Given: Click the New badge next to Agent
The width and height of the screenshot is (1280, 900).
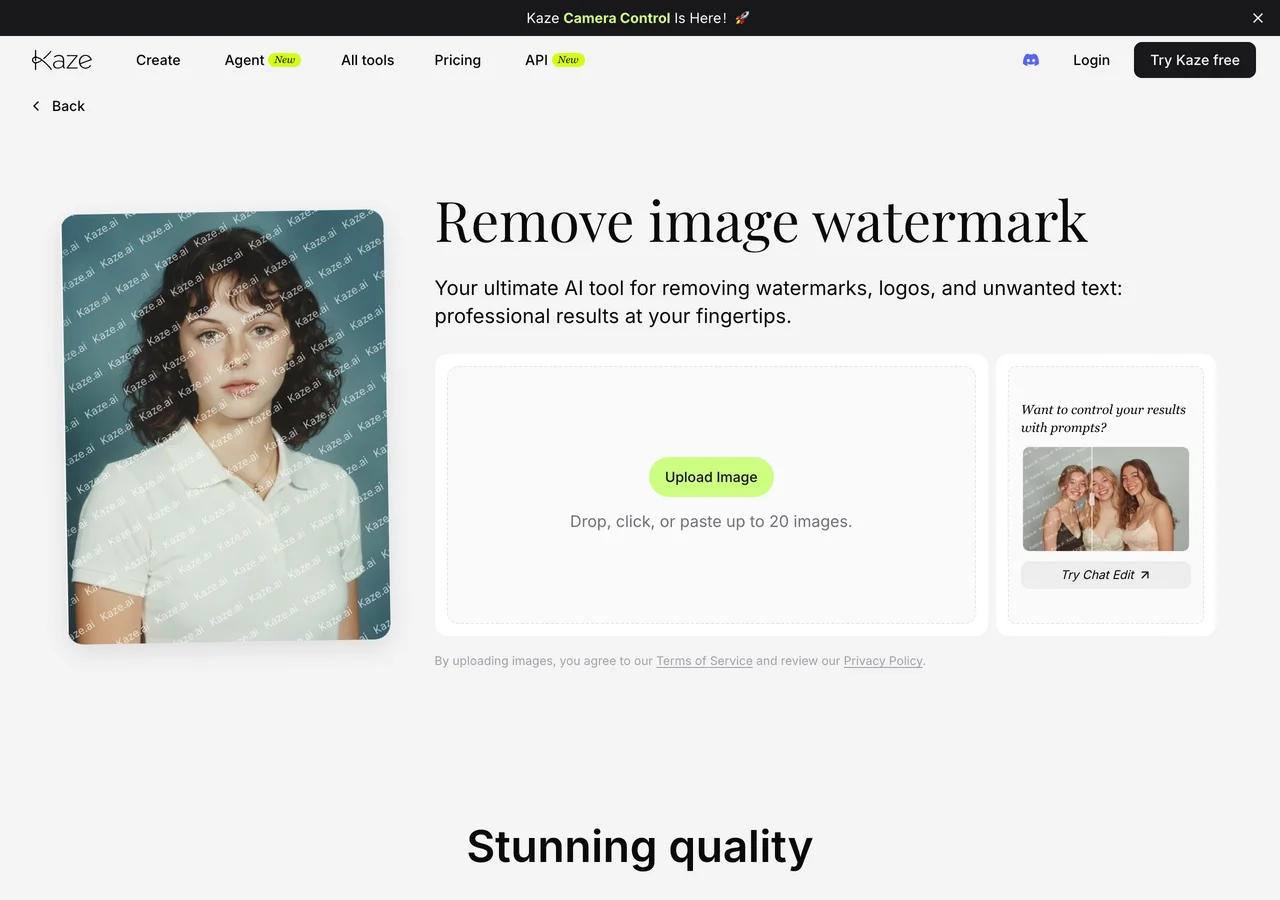Looking at the screenshot, I should pyautogui.click(x=285, y=60).
